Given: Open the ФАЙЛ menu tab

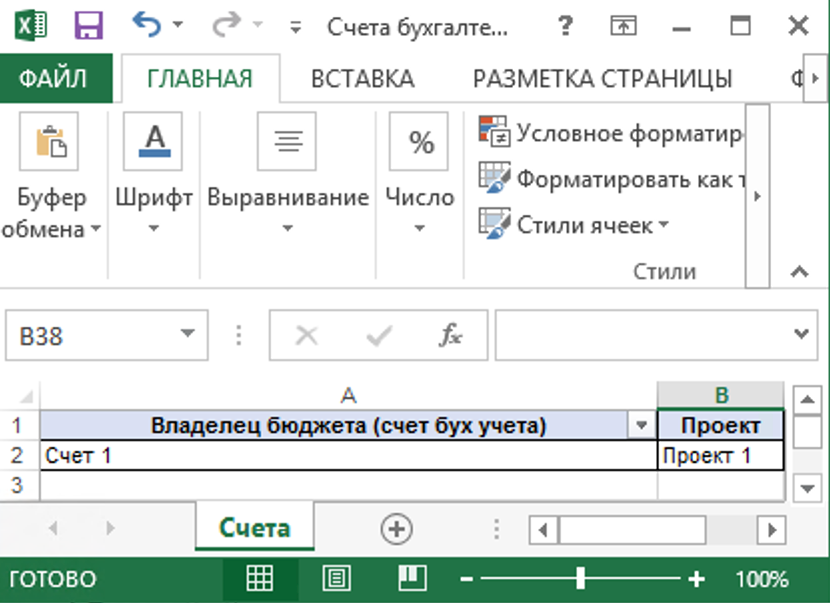Looking at the screenshot, I should click(x=53, y=79).
